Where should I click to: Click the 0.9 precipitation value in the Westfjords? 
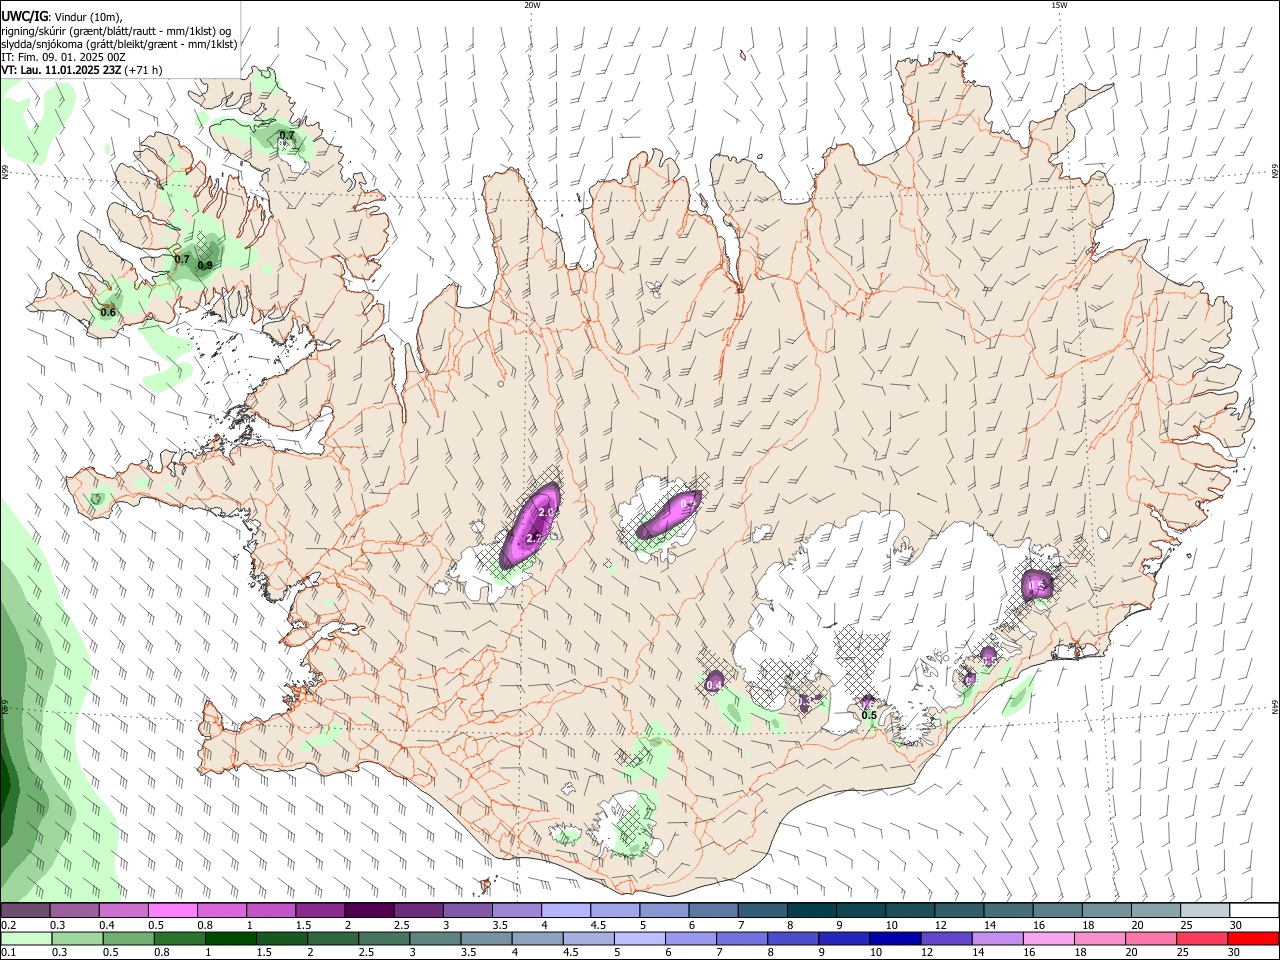coord(205,265)
